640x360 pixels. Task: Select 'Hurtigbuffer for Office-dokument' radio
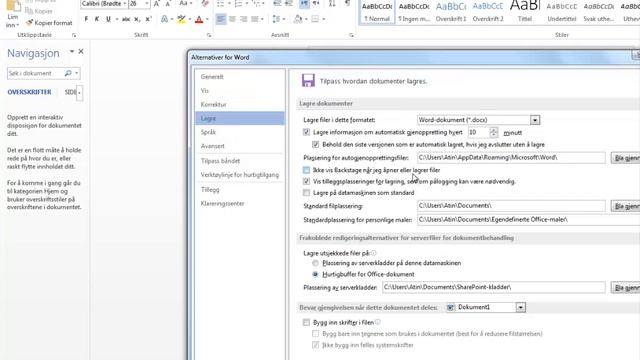tap(315, 274)
